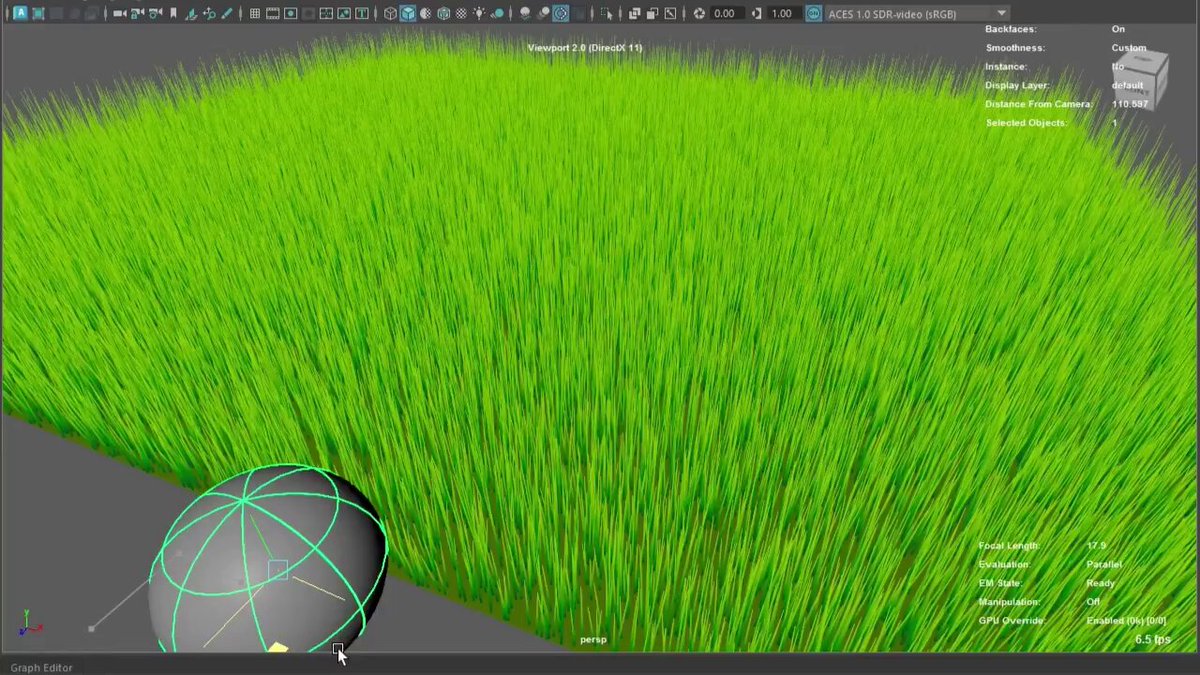
Task: Toggle the highlighted Multisample Anti-aliasing icon
Action: (561, 14)
